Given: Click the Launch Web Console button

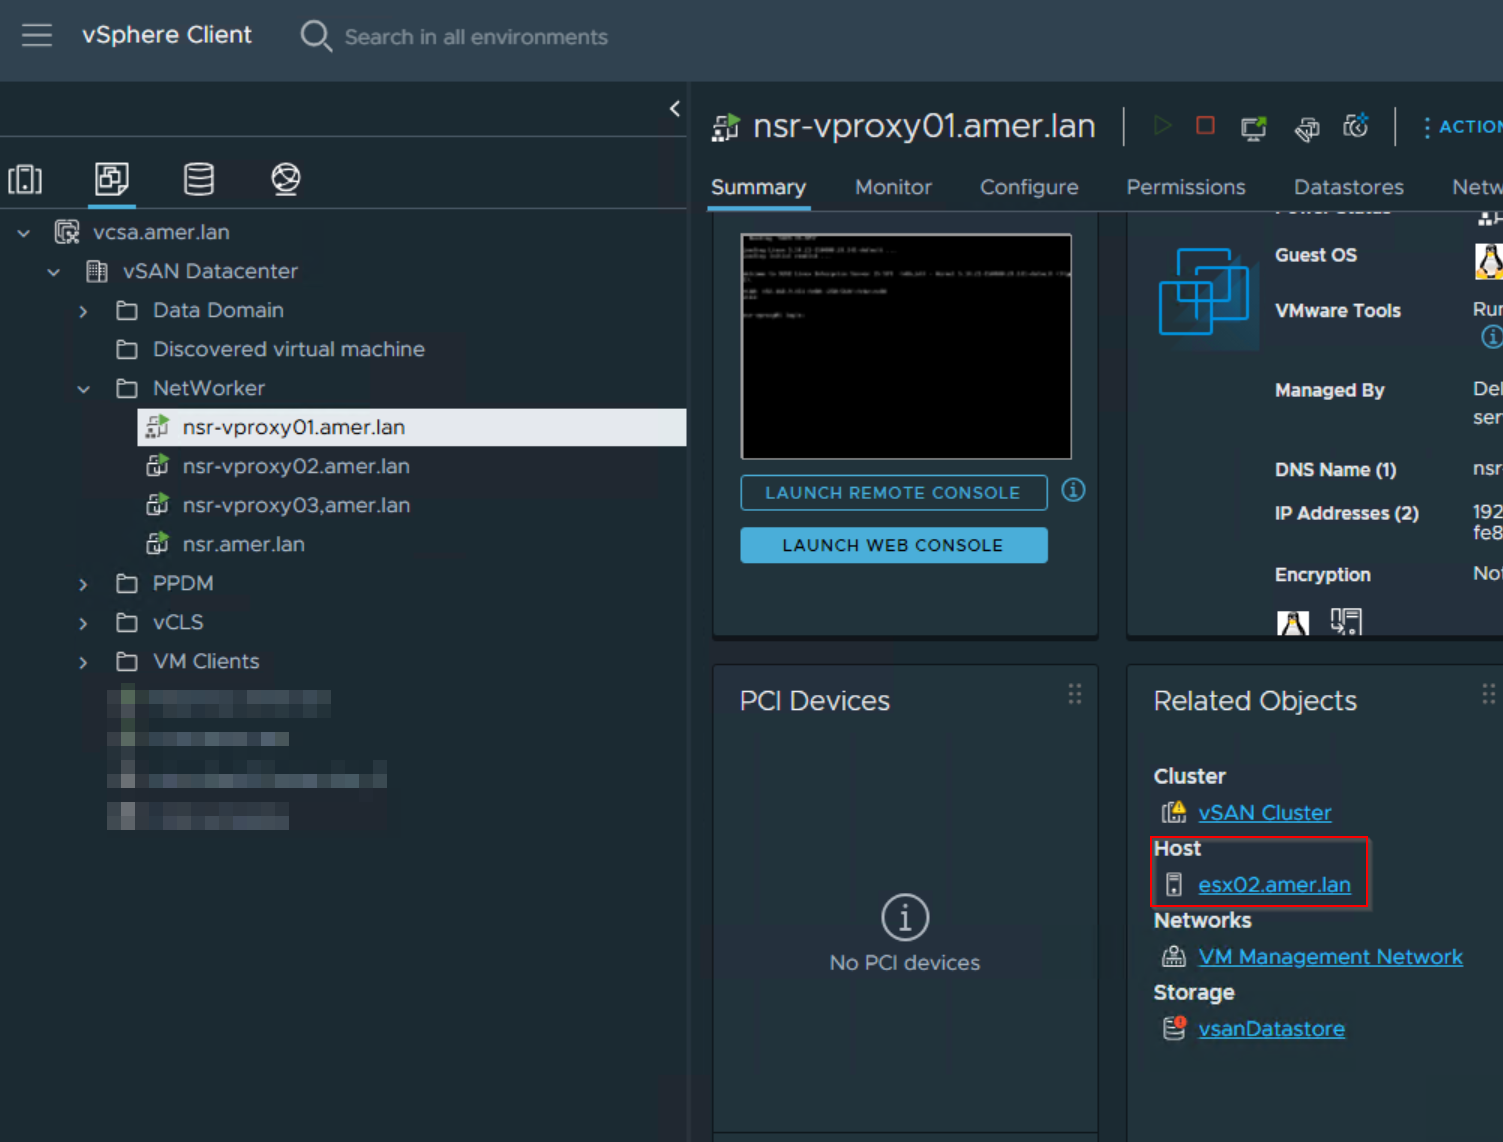Looking at the screenshot, I should click(x=893, y=545).
